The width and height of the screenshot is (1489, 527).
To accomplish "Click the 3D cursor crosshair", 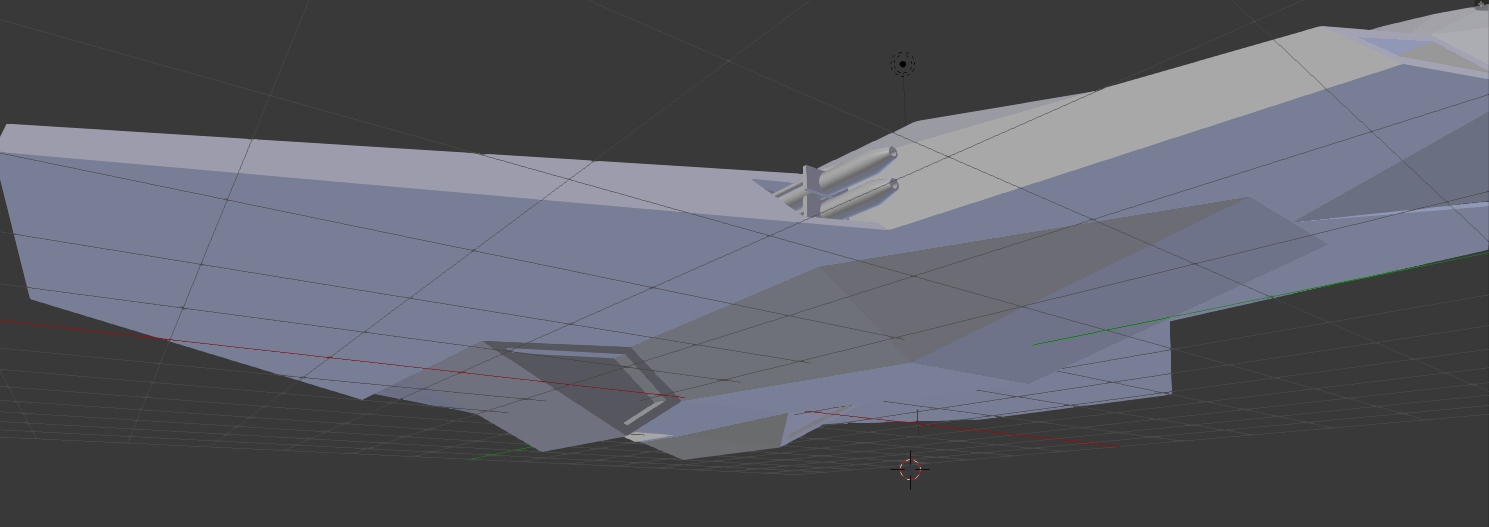I will pos(910,468).
